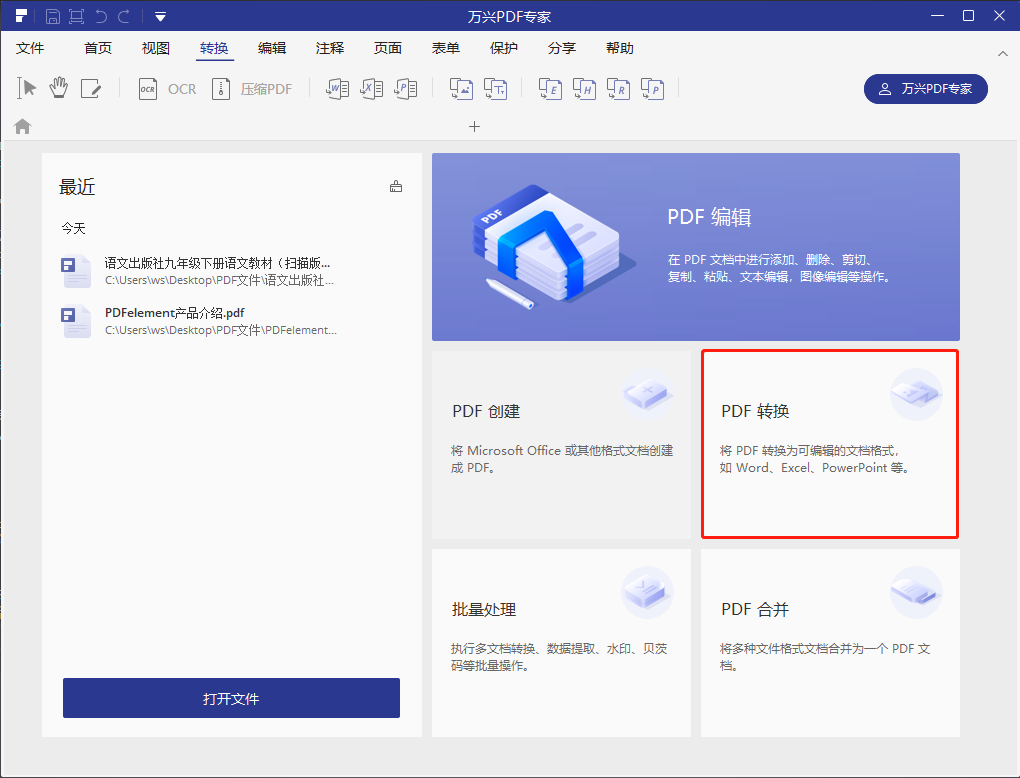
Task: Click the redo icon in the title bar
Action: point(123,15)
